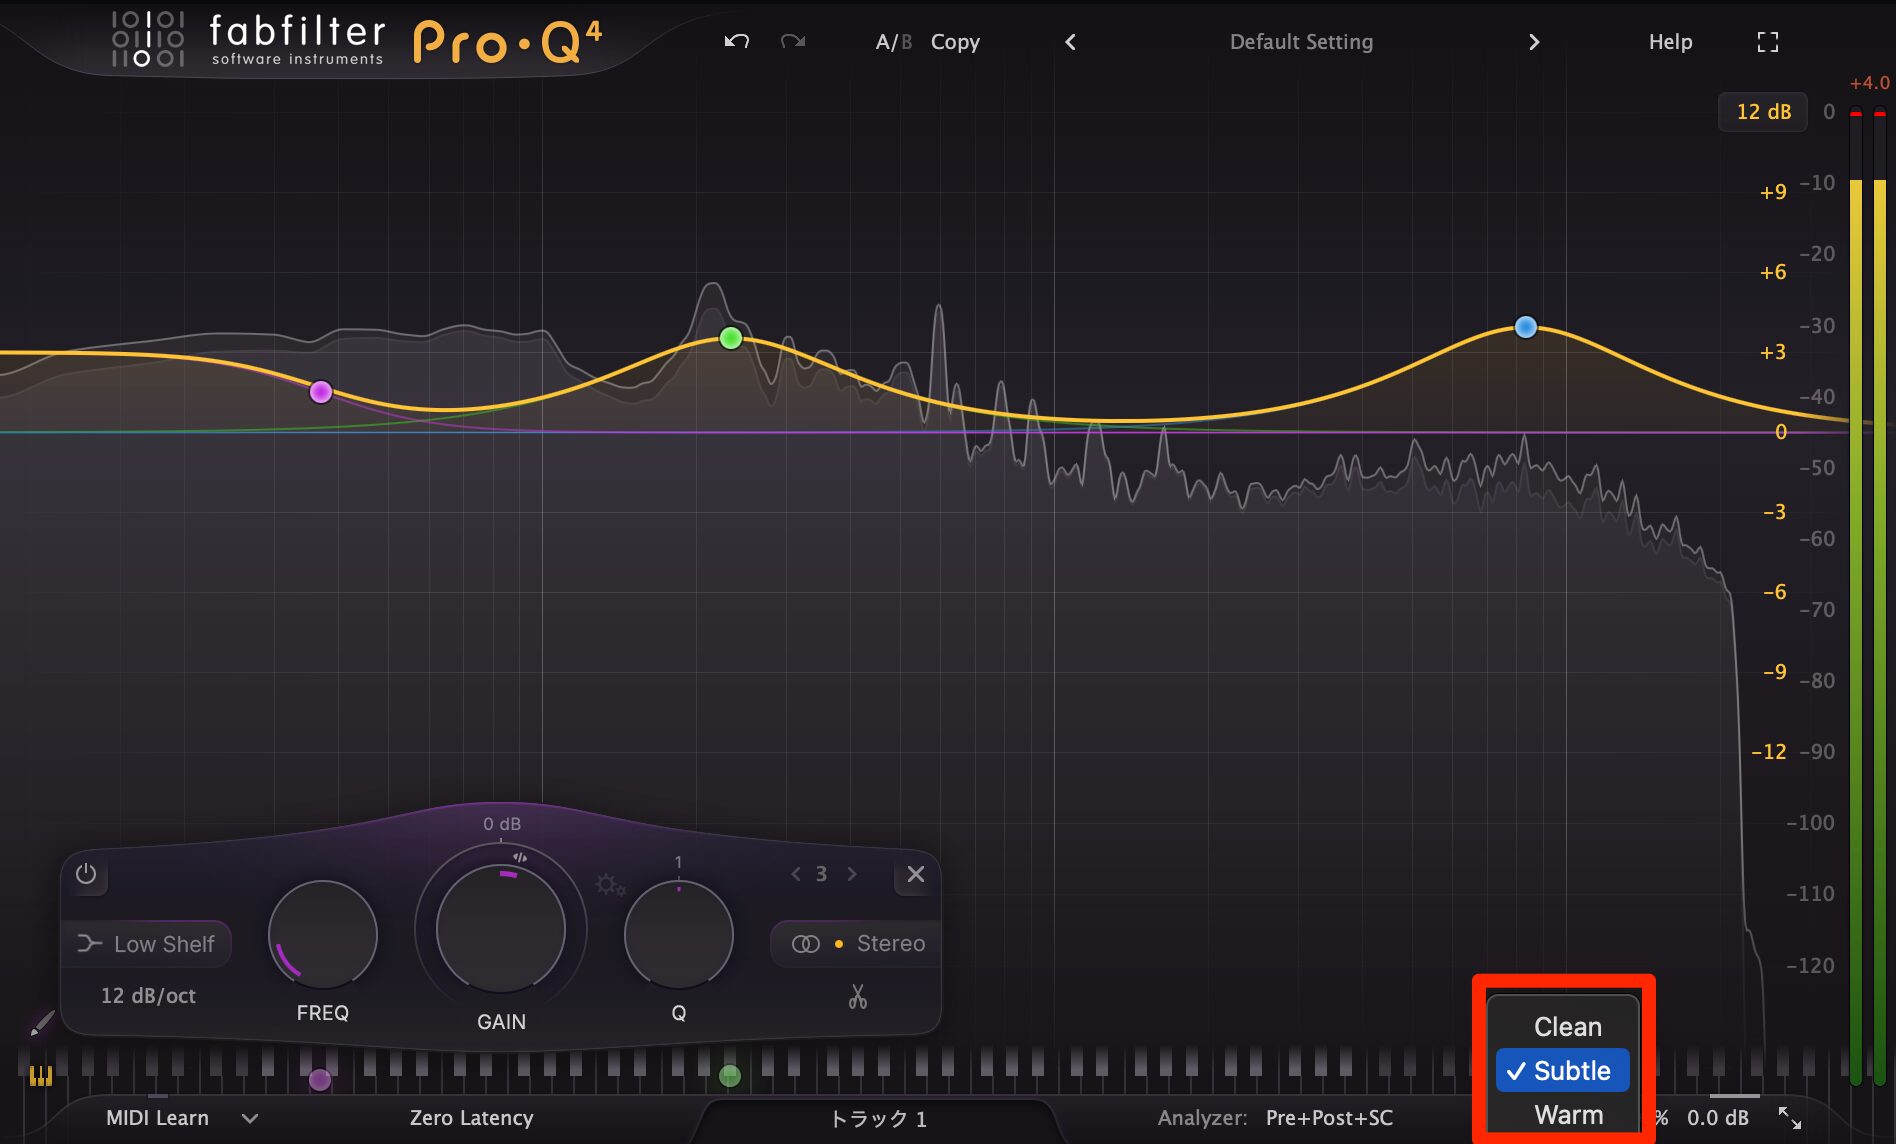This screenshot has width=1896, height=1144.
Task: Click the FREQ knob
Action: pos(322,935)
